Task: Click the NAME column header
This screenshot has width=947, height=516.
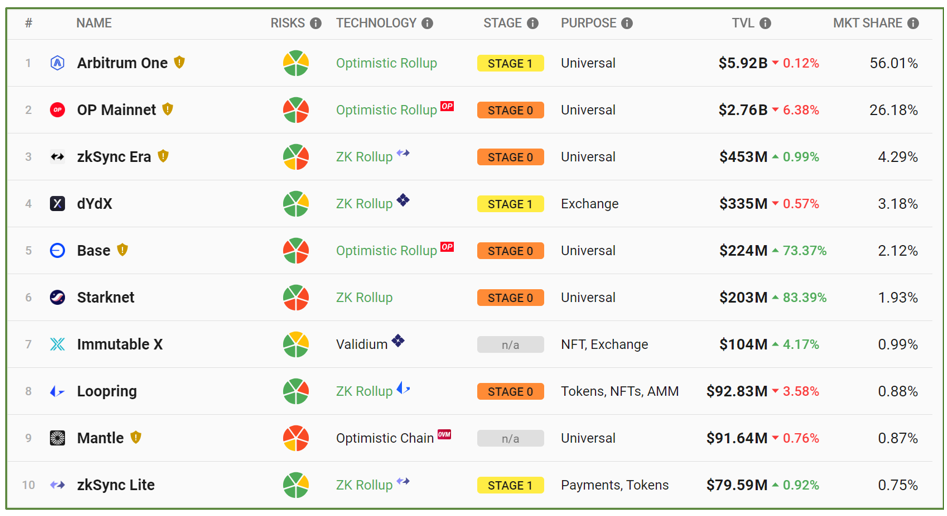Action: click(x=94, y=23)
